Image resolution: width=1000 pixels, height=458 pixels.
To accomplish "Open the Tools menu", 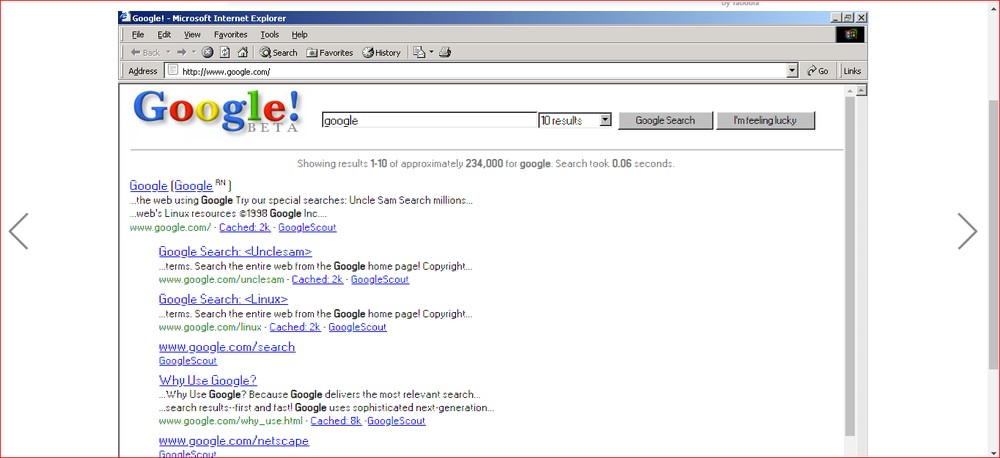I will [270, 34].
